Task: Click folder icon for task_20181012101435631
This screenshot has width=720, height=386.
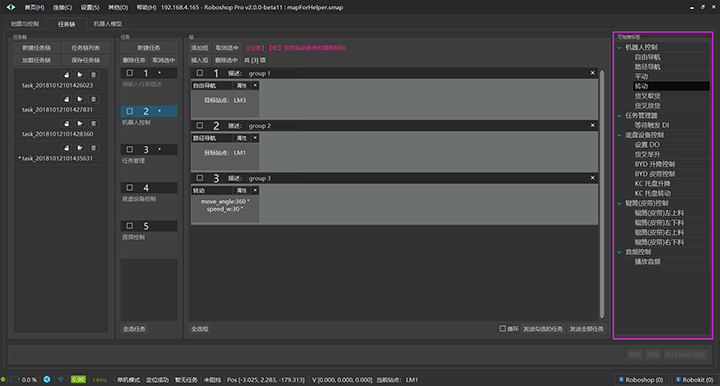Action: coord(80,148)
